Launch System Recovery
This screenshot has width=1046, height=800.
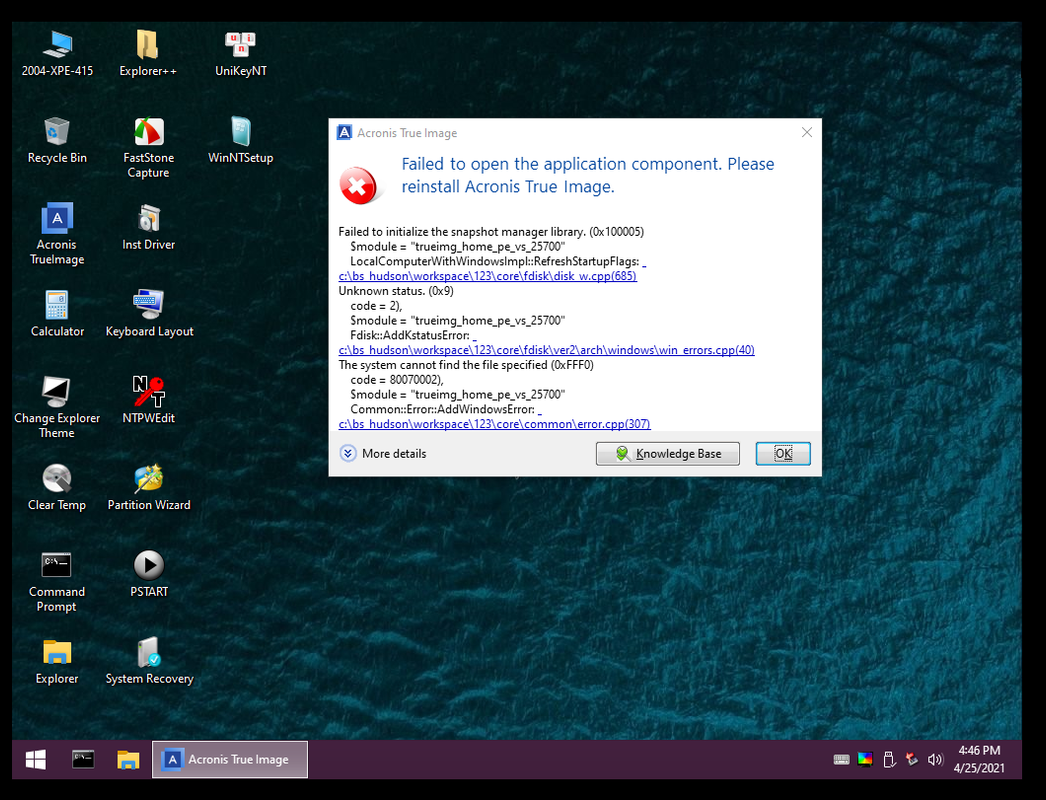pos(149,661)
